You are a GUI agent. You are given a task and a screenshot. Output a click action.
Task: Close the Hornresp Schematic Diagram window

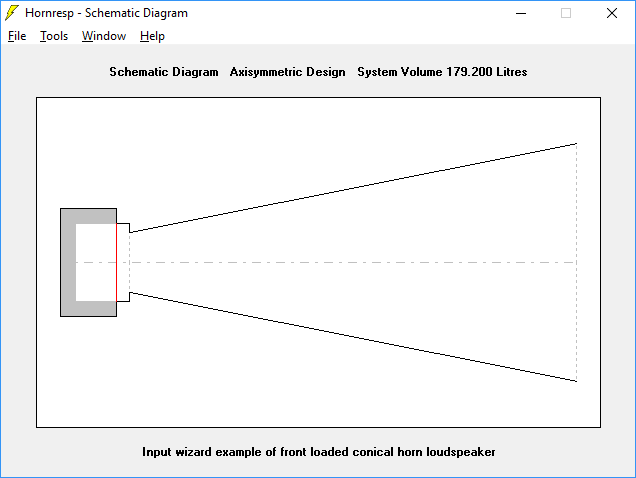(612, 13)
